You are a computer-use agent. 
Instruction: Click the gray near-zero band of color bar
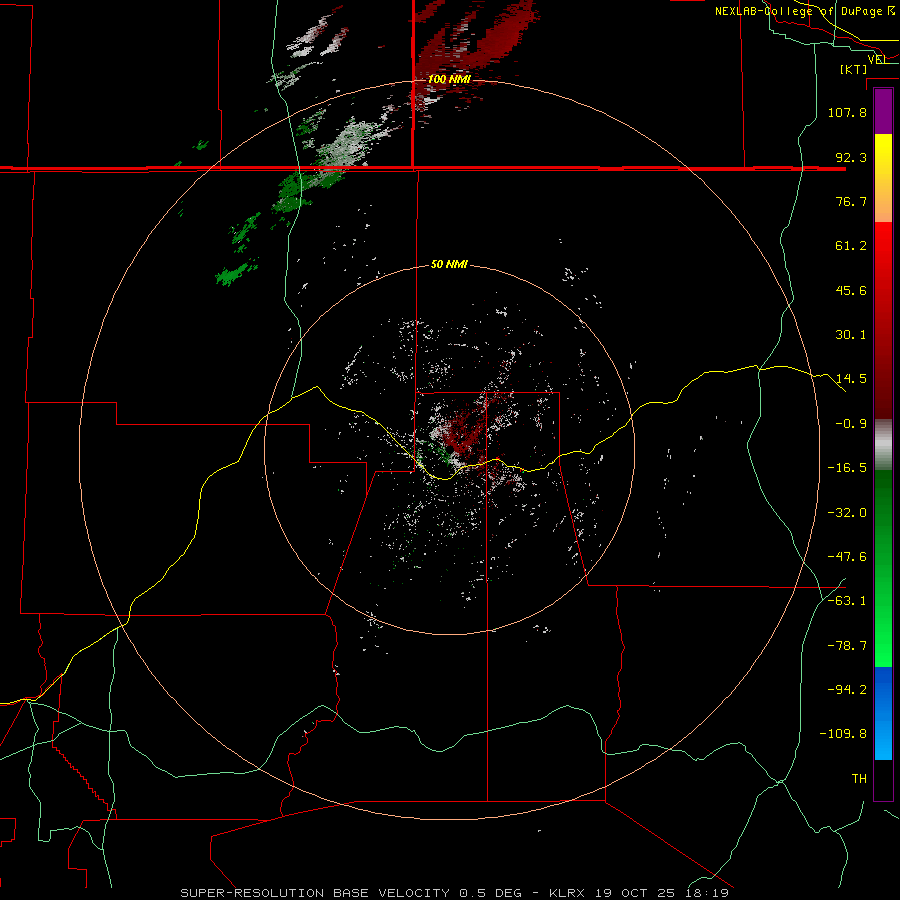(883, 445)
